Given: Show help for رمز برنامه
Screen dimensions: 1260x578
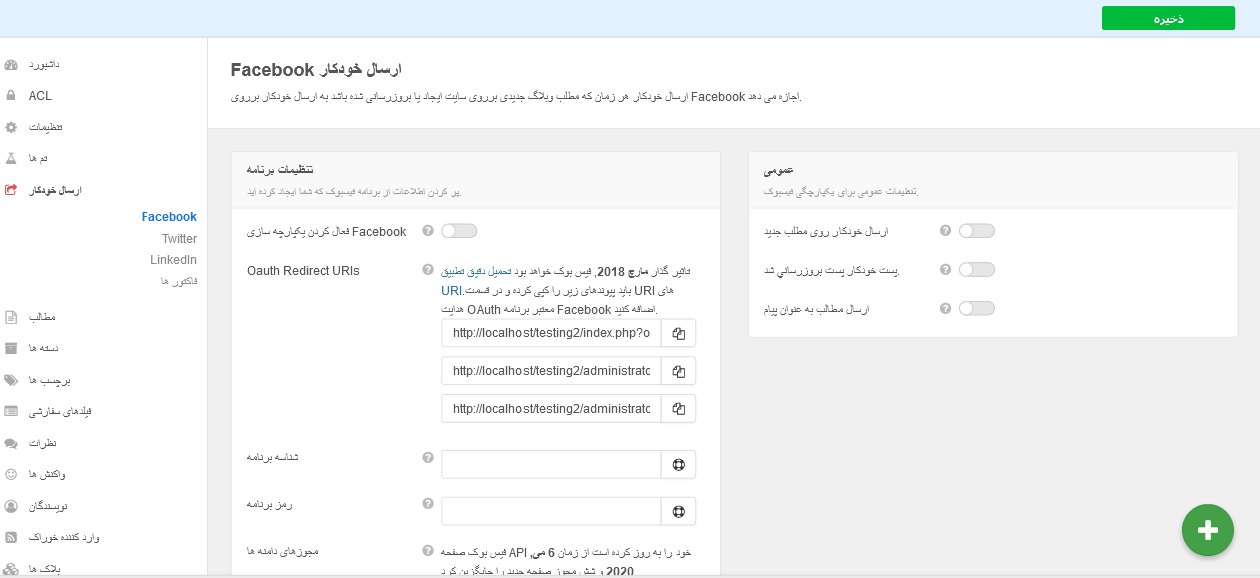Looking at the screenshot, I should click(428, 504).
